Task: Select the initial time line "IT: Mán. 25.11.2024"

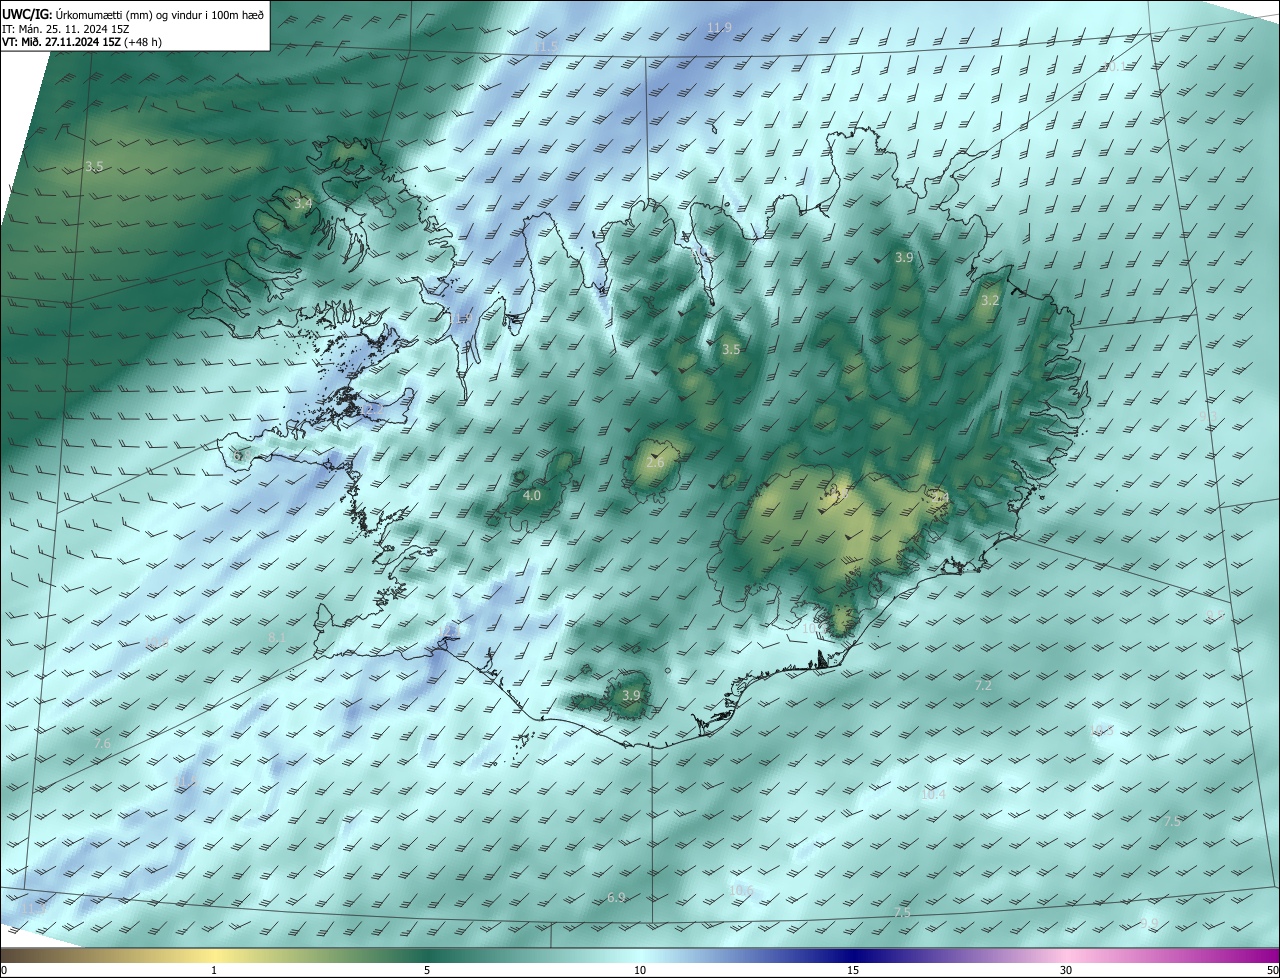Action: click(x=66, y=29)
